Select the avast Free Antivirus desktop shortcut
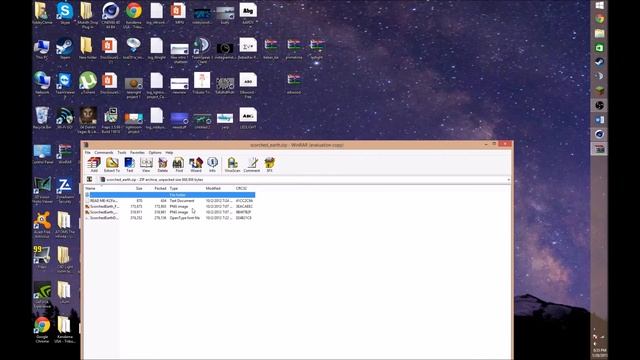Viewport: 640px width, 360px height. point(42,225)
